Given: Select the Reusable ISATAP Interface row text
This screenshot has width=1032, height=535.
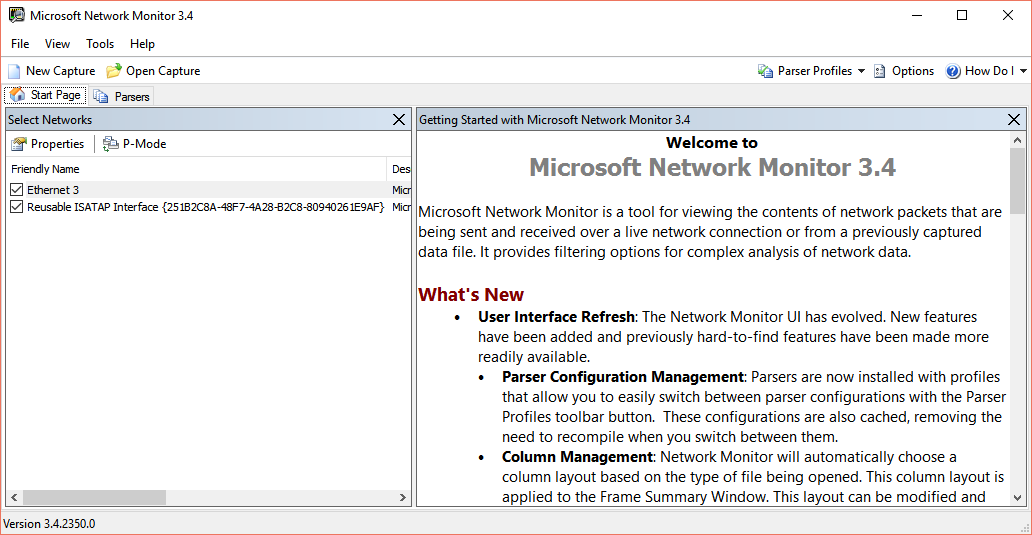Looking at the screenshot, I should coord(205,207).
